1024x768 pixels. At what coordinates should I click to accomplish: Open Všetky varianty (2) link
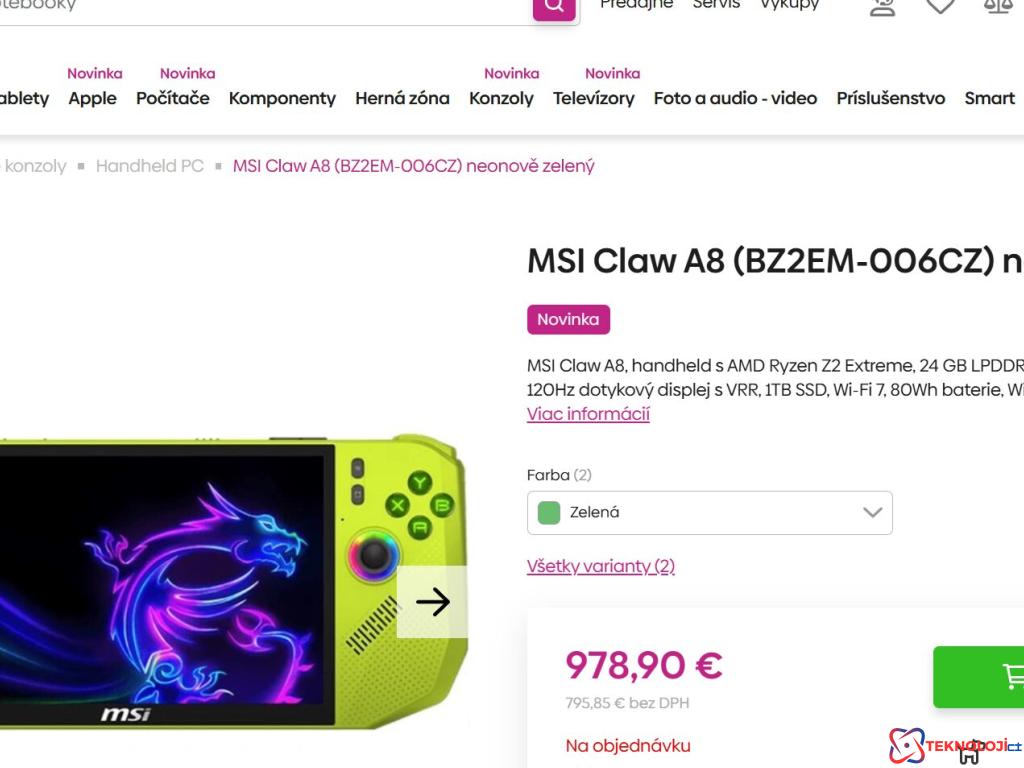click(x=600, y=566)
